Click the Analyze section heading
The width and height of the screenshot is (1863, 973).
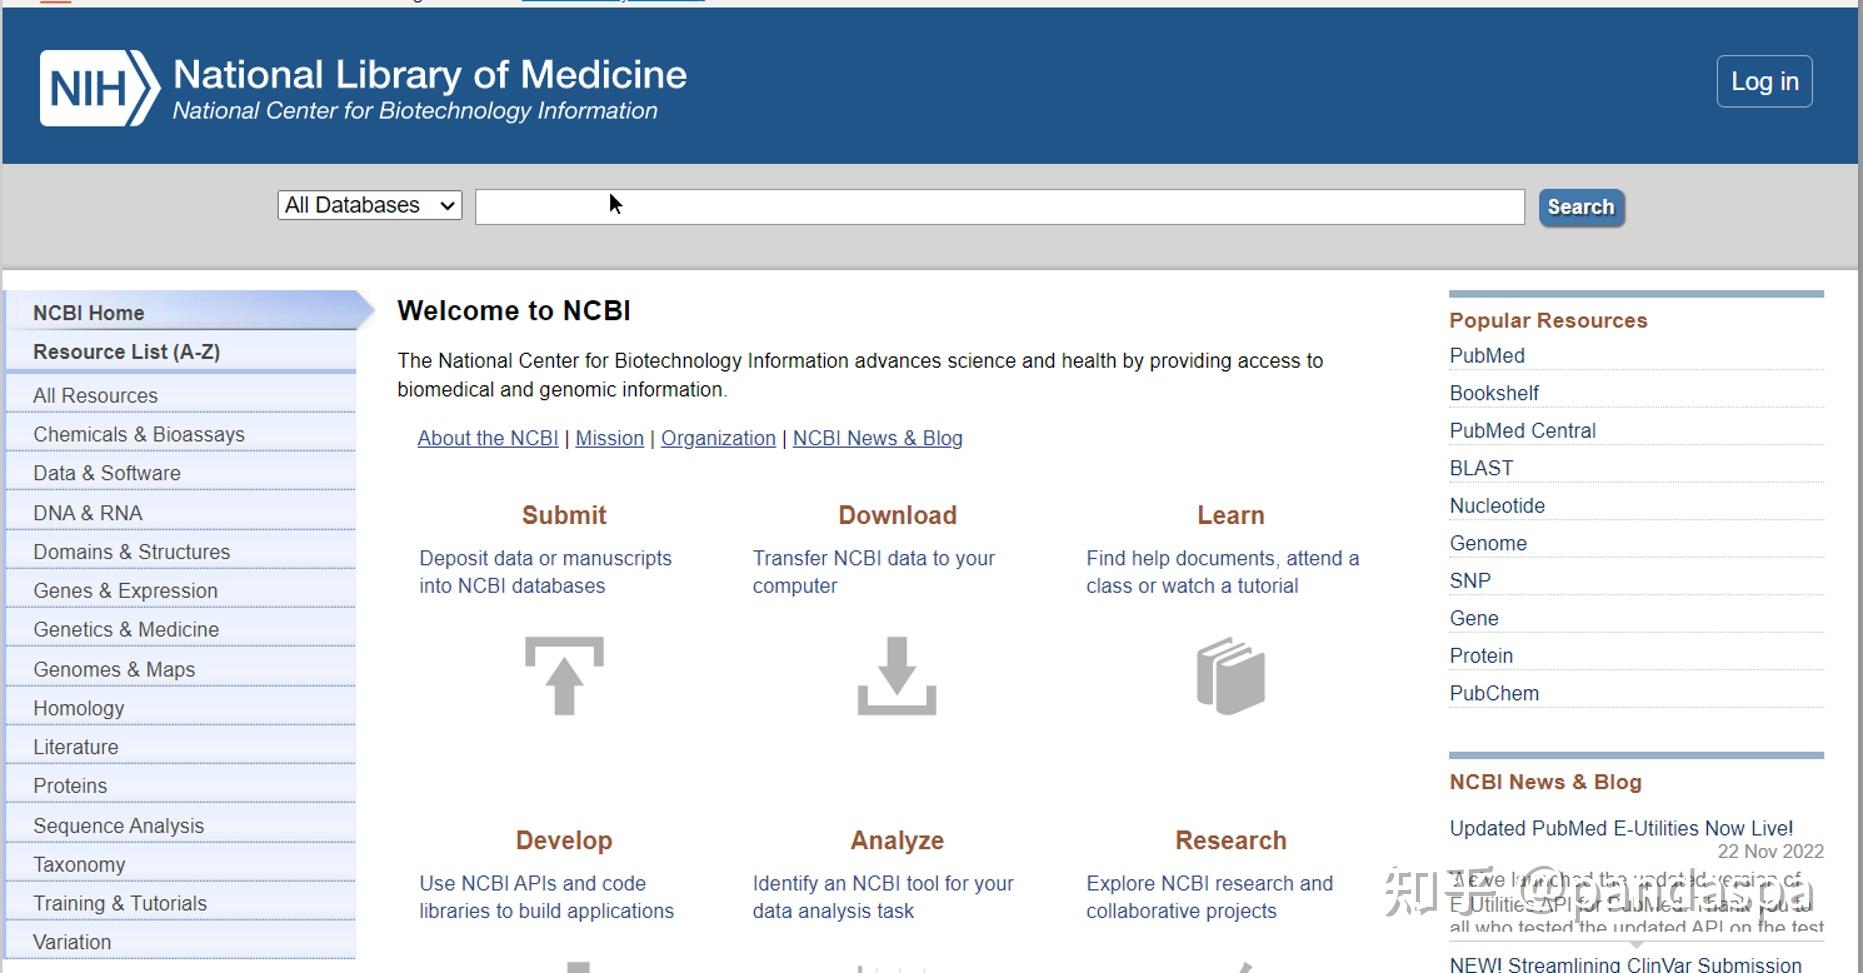pyautogui.click(x=897, y=840)
